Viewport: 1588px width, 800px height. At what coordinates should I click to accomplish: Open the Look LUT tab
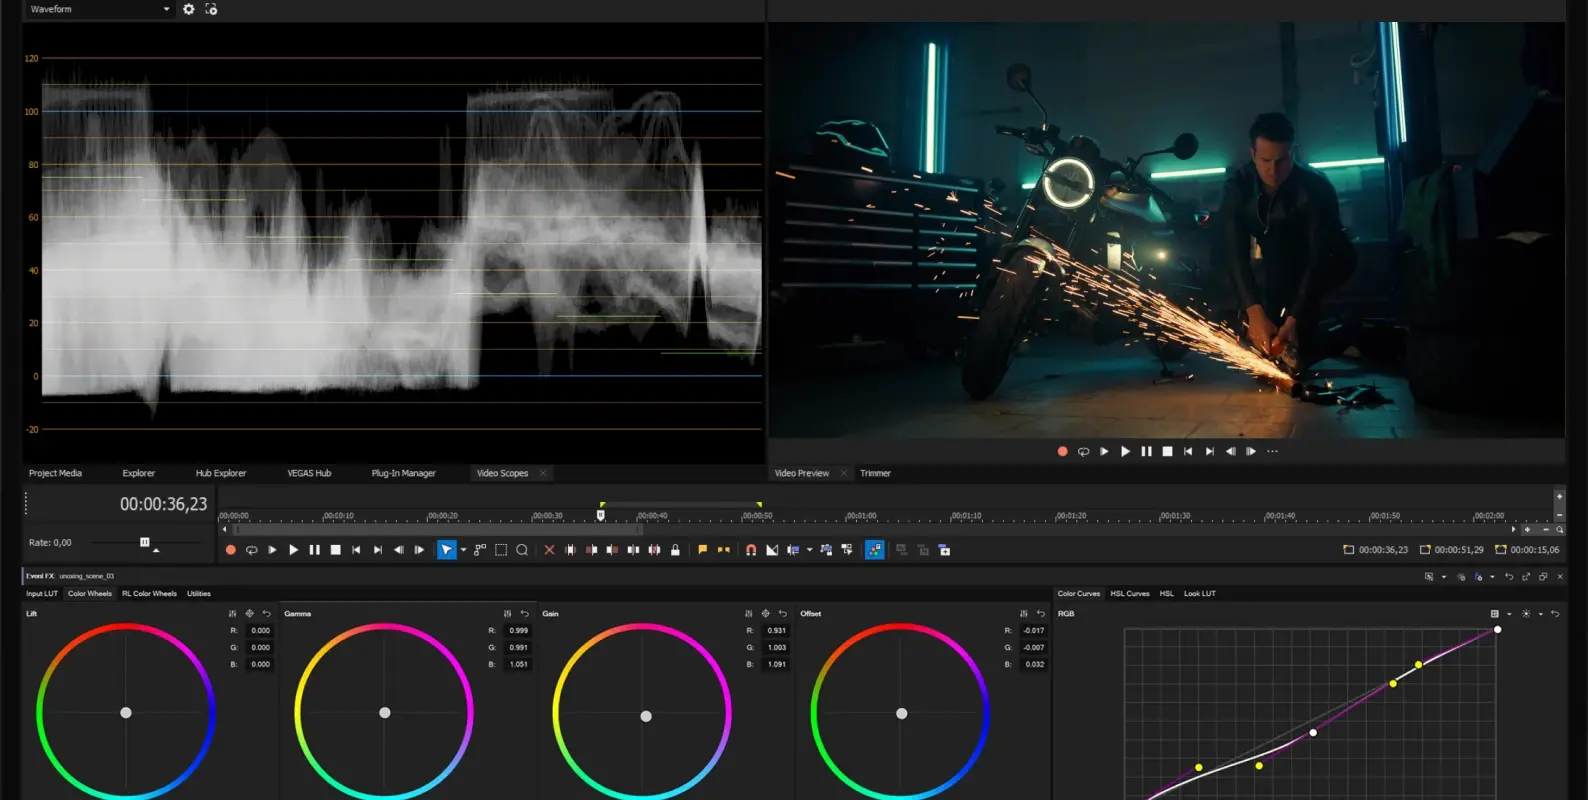(x=1200, y=593)
